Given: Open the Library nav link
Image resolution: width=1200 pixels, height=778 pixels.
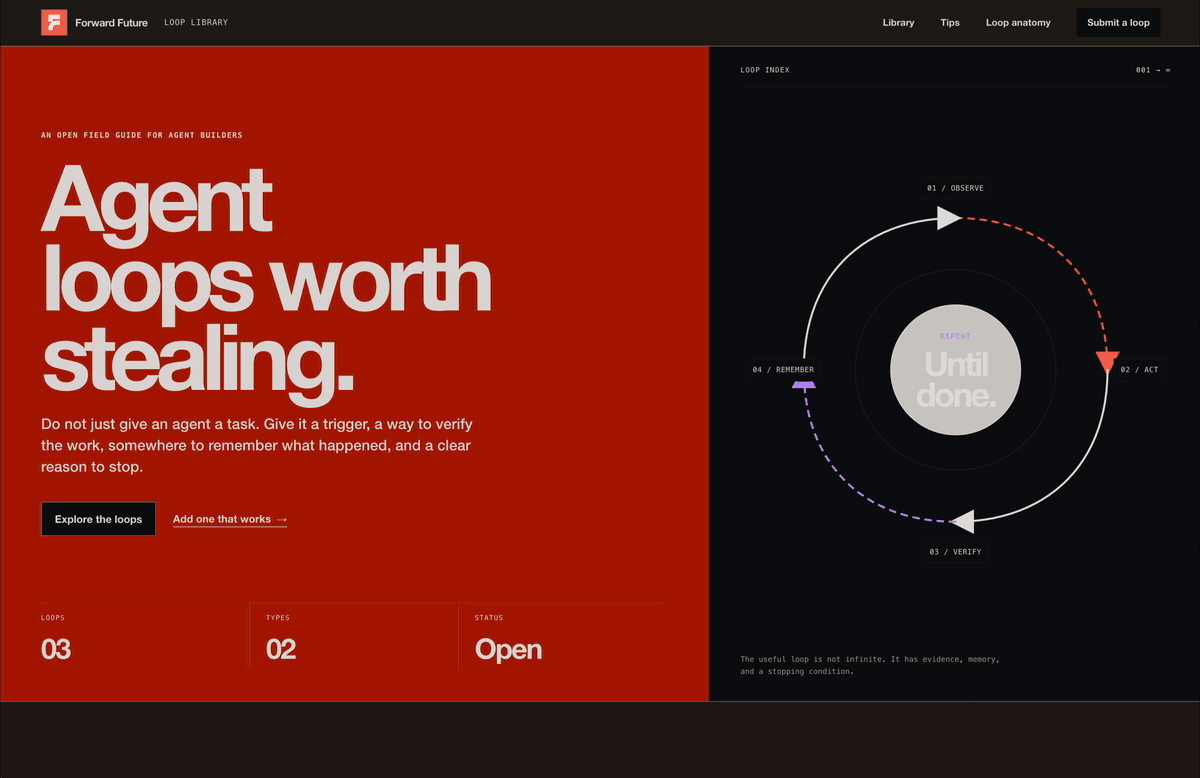Looking at the screenshot, I should click(898, 23).
